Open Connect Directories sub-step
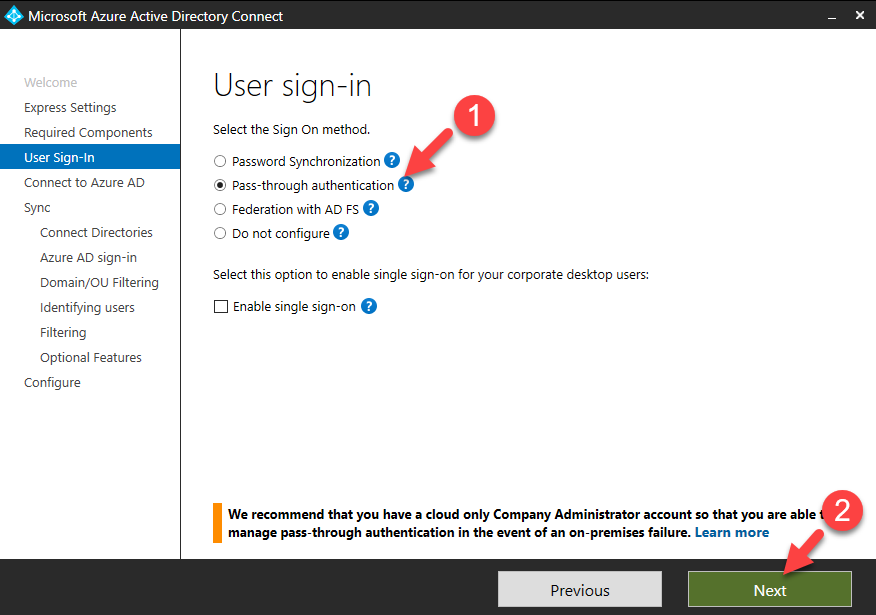The height and width of the screenshot is (615, 876). click(x=96, y=233)
